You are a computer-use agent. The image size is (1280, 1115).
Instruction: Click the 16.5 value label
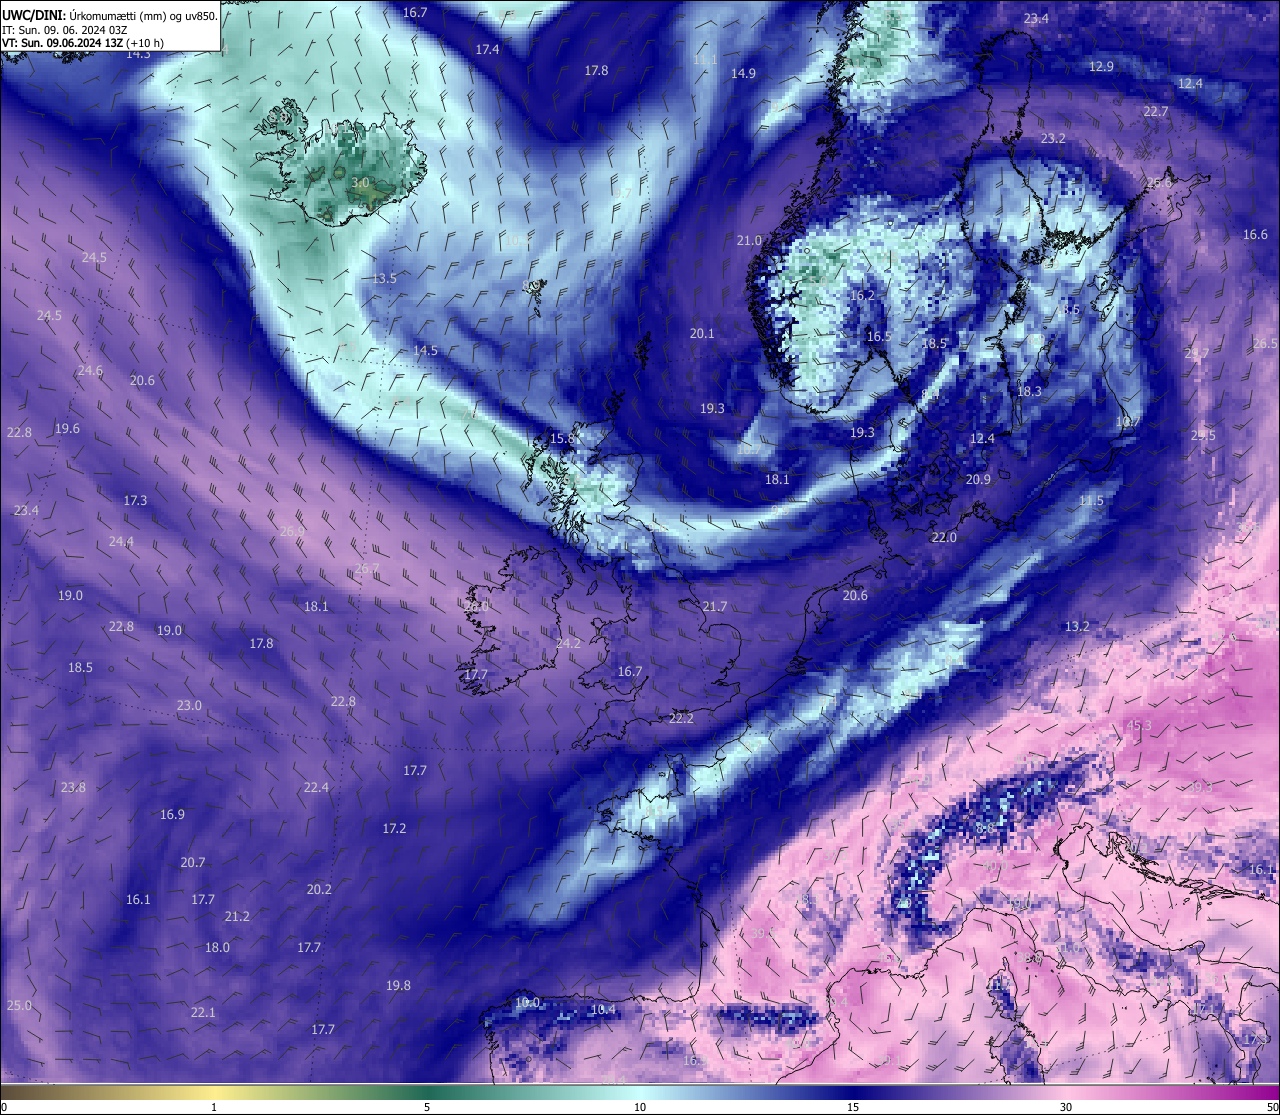[x=878, y=336]
